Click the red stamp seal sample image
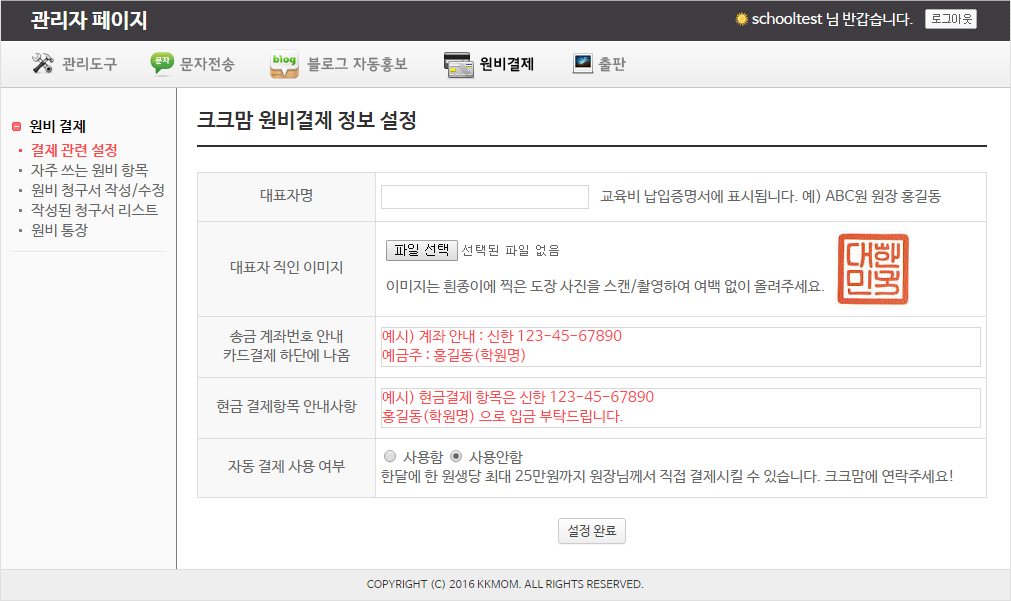1011x601 pixels. click(x=873, y=269)
